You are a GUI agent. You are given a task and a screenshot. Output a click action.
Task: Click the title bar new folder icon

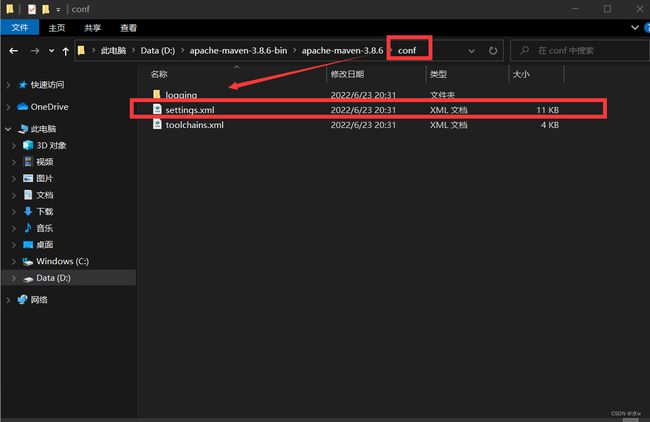point(46,9)
